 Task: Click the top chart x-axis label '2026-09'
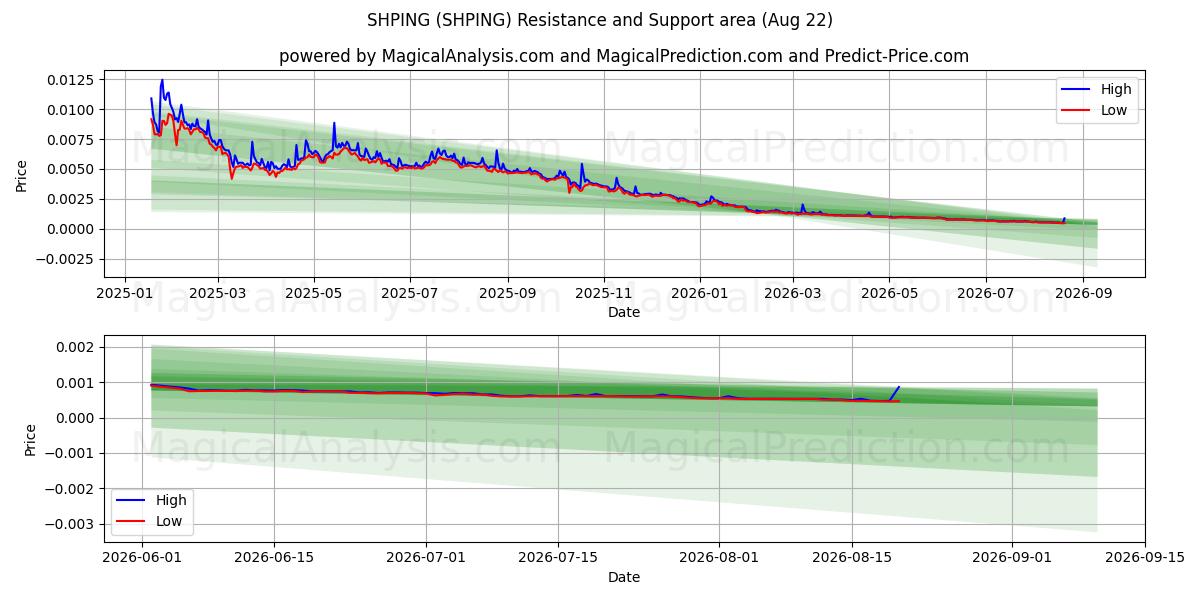click(x=1082, y=294)
